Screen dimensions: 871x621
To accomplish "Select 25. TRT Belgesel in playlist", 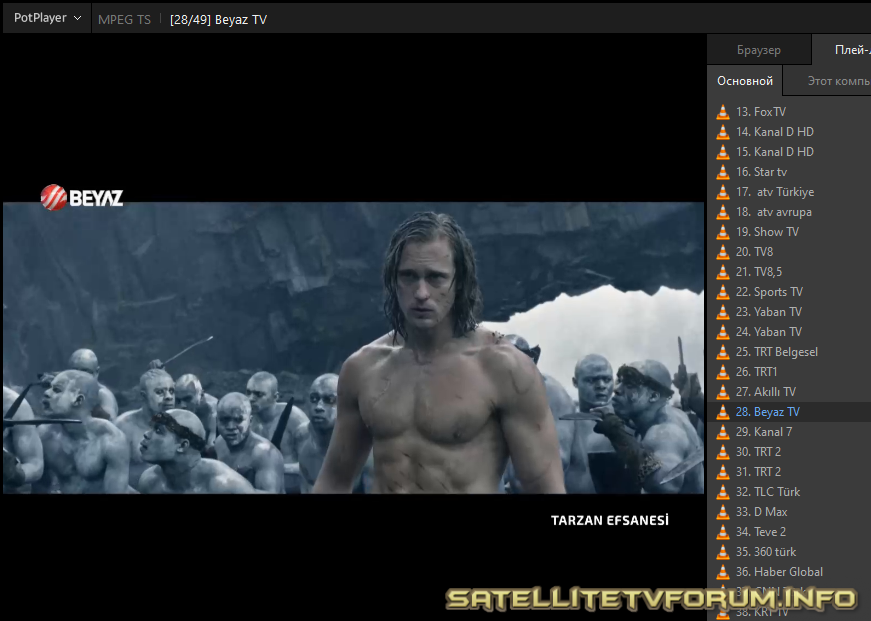I will click(x=789, y=352).
